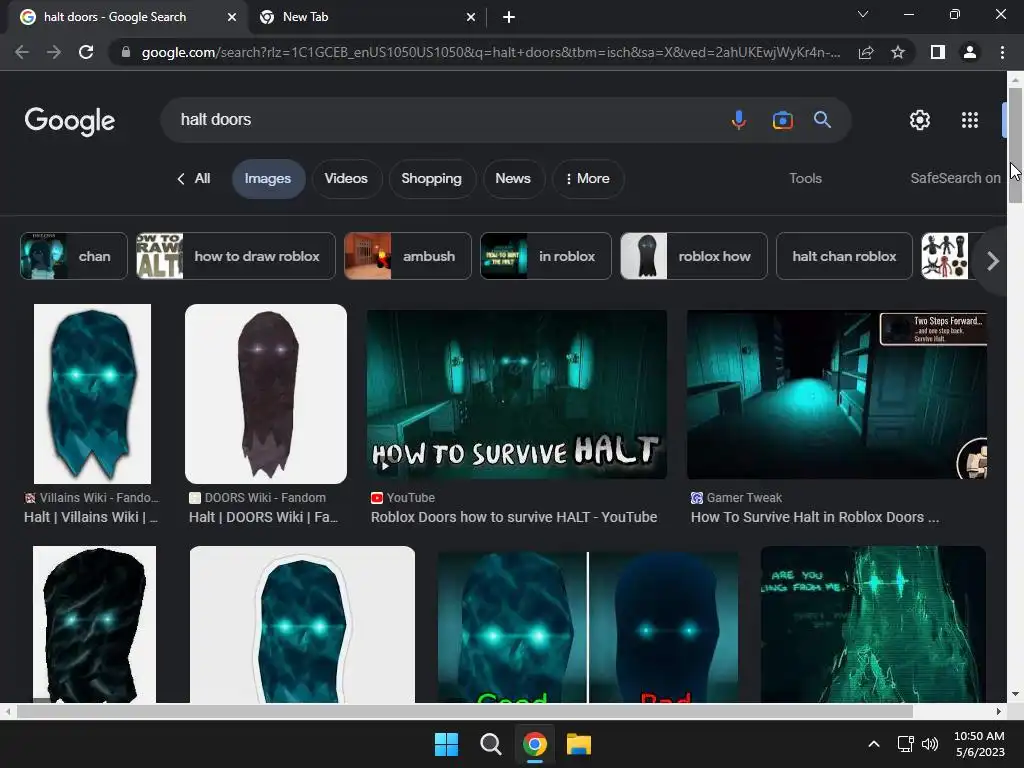The width and height of the screenshot is (1024, 768).
Task: Open green glitch Halt image thumbnail
Action: click(873, 626)
